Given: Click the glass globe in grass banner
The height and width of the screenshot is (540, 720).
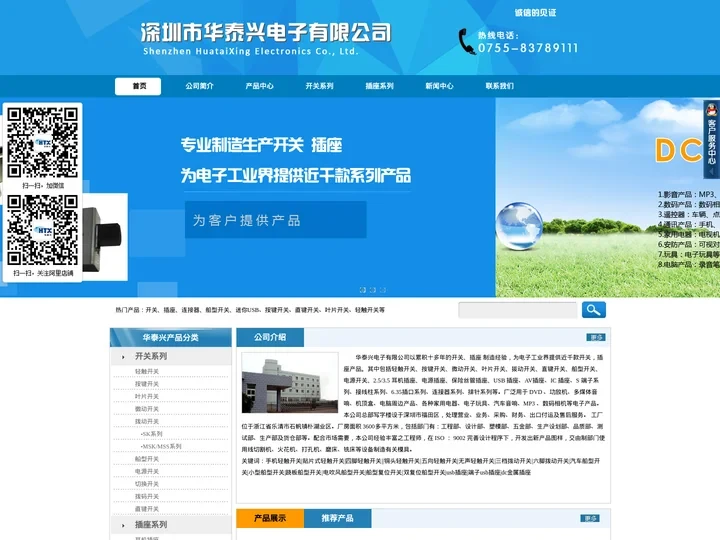Looking at the screenshot, I should (x=519, y=226).
